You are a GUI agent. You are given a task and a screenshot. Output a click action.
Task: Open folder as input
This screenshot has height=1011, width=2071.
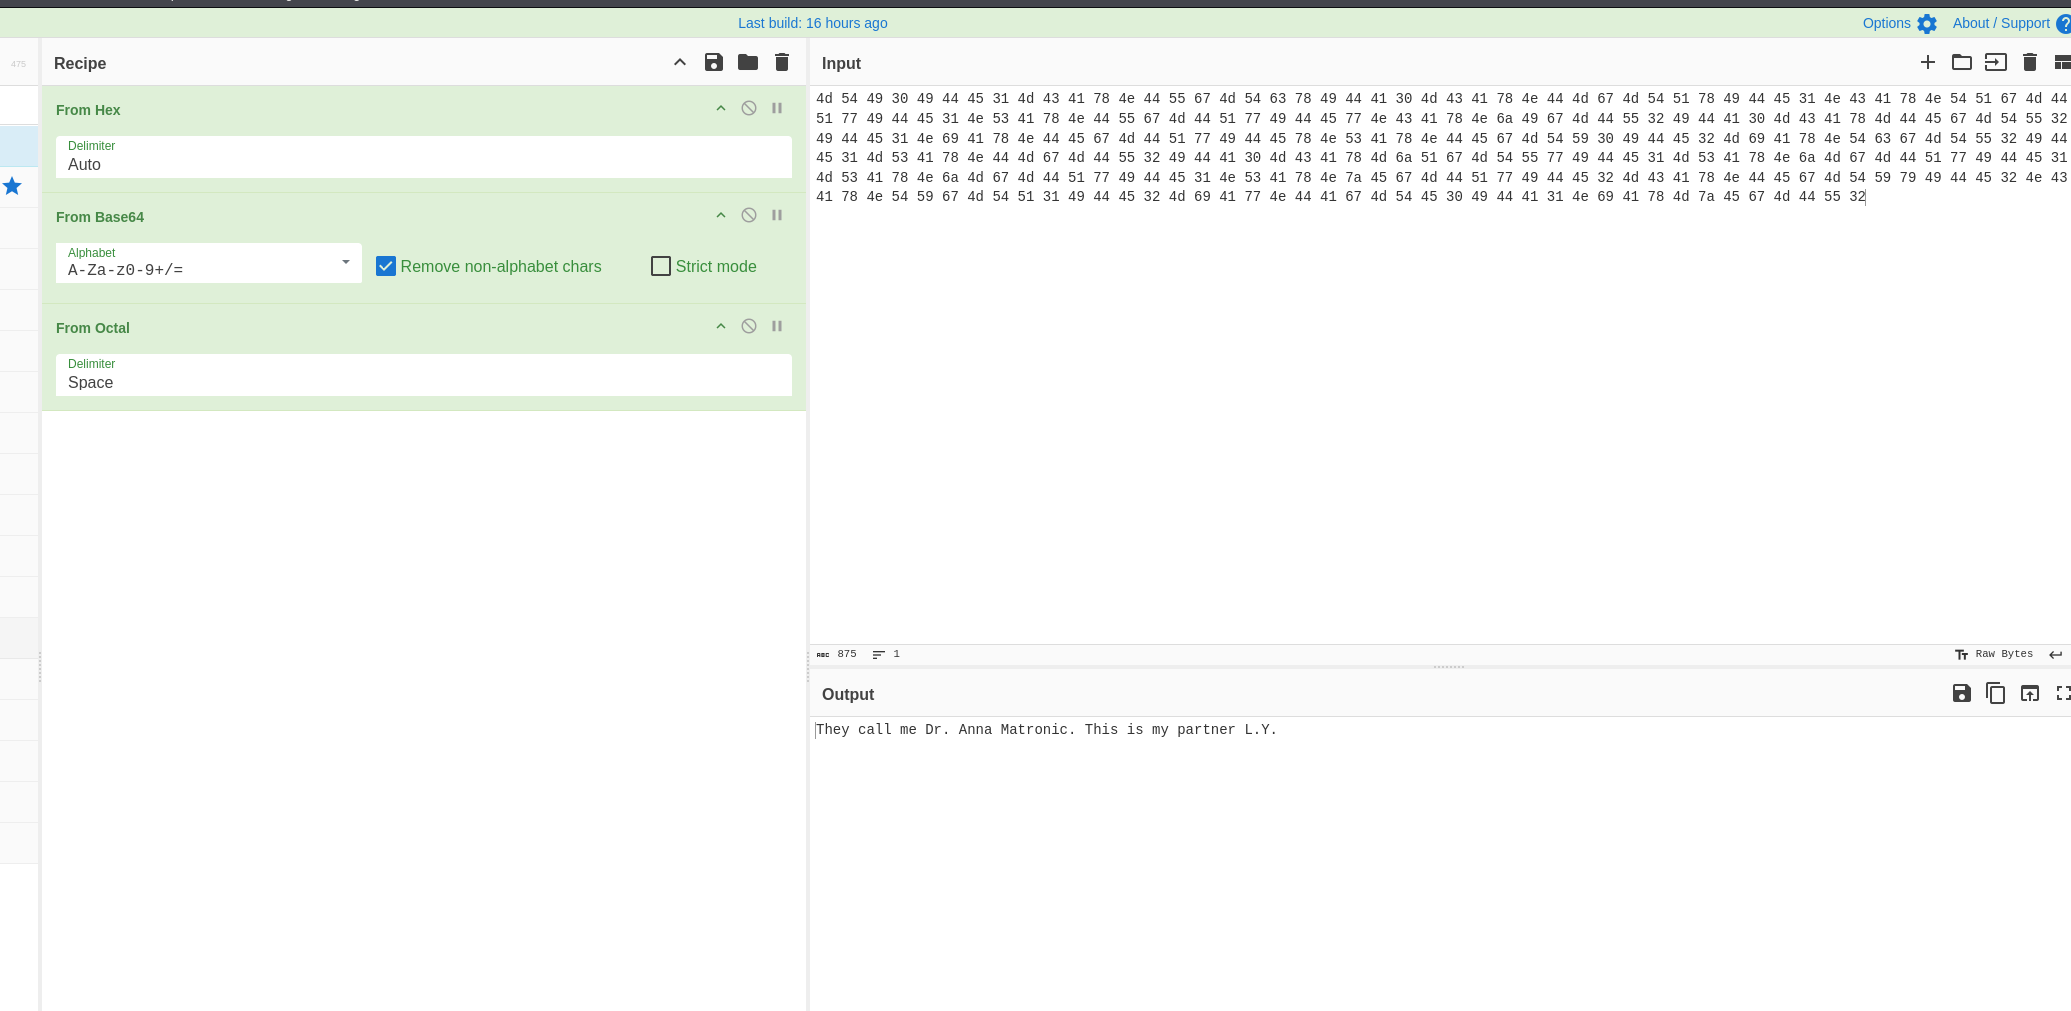pyautogui.click(x=1962, y=63)
